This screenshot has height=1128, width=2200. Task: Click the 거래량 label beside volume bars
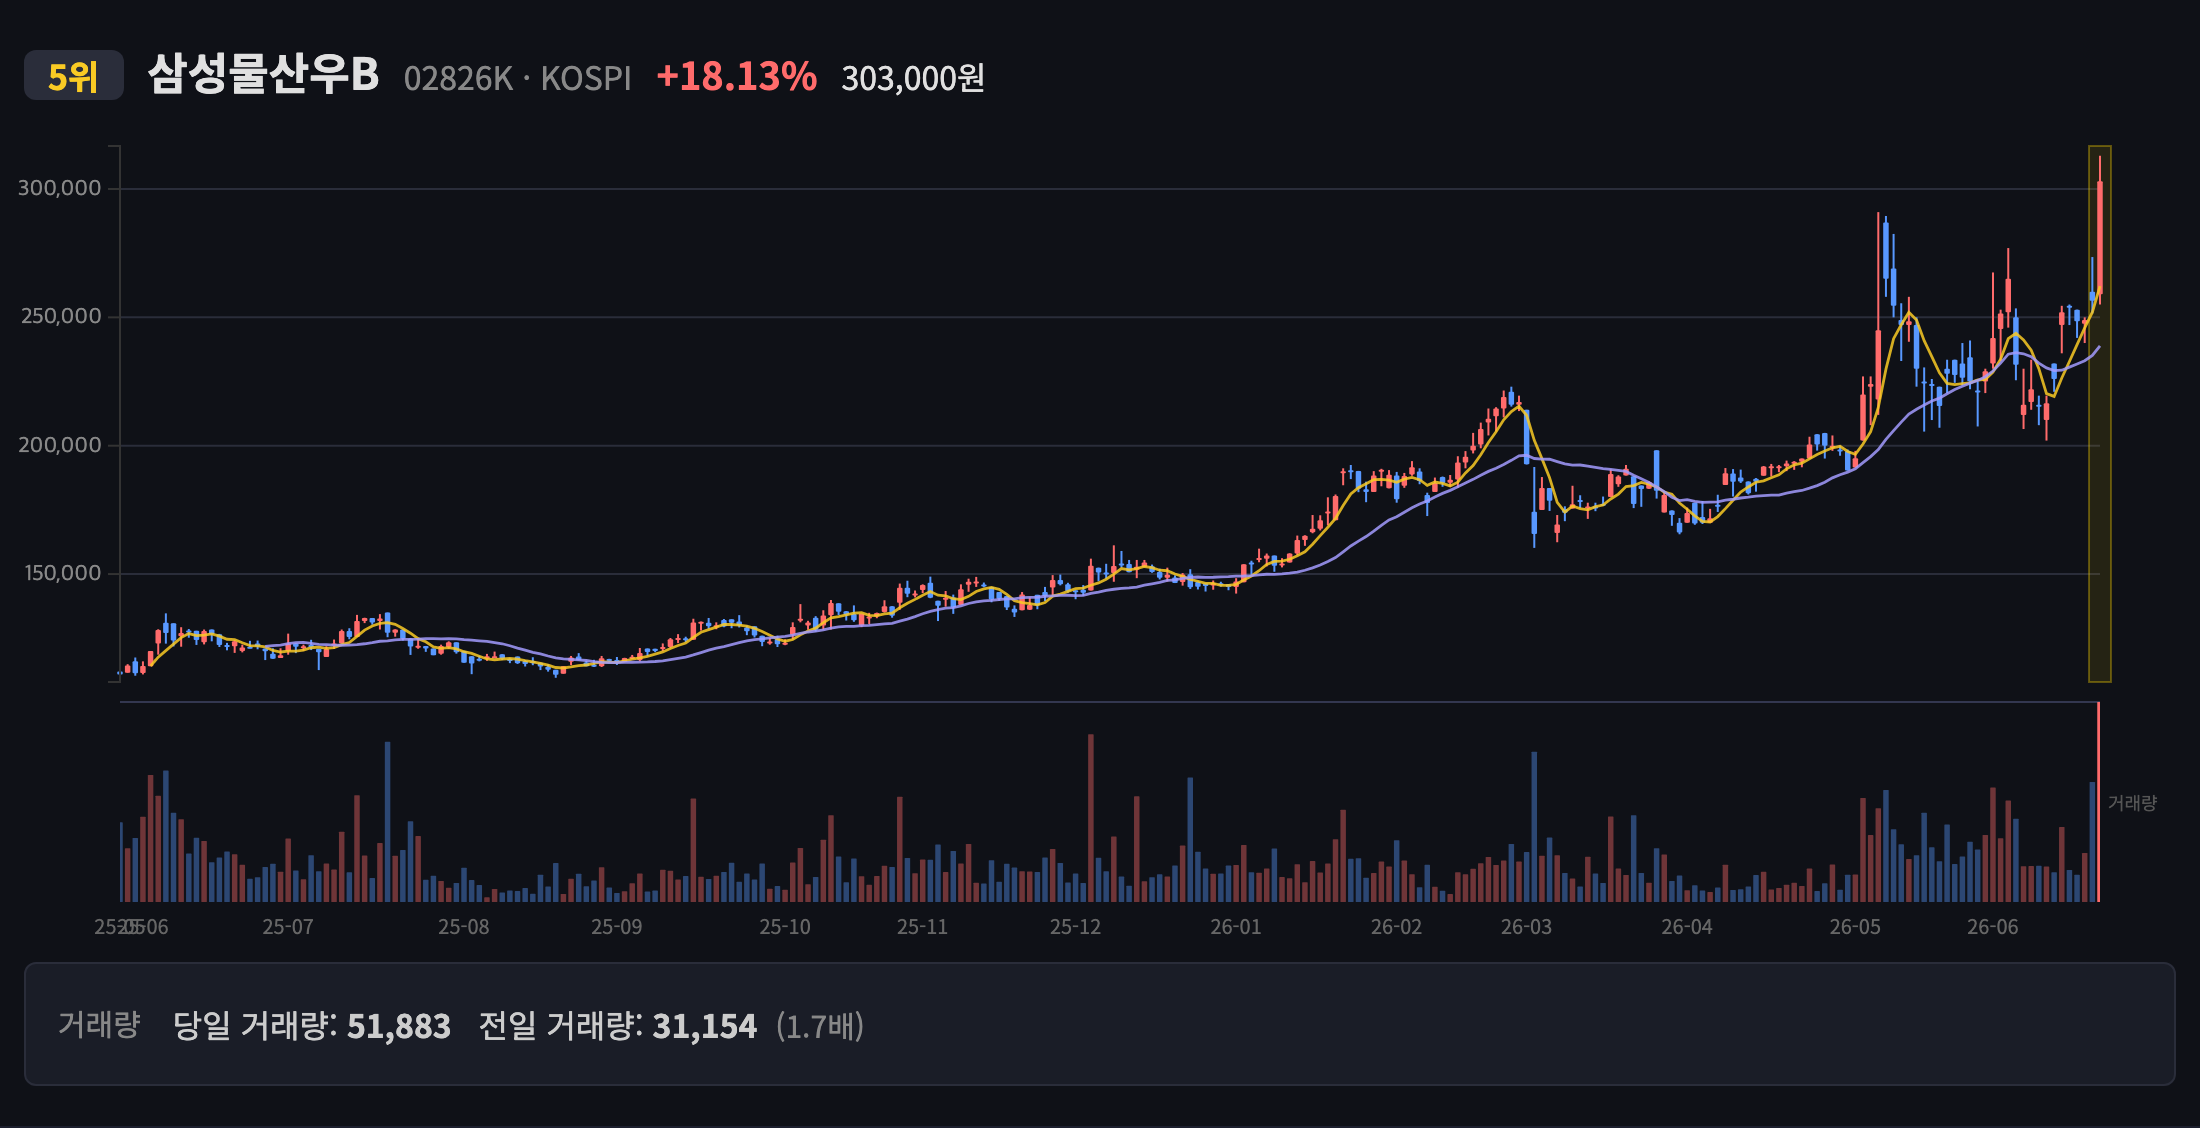pos(2132,803)
